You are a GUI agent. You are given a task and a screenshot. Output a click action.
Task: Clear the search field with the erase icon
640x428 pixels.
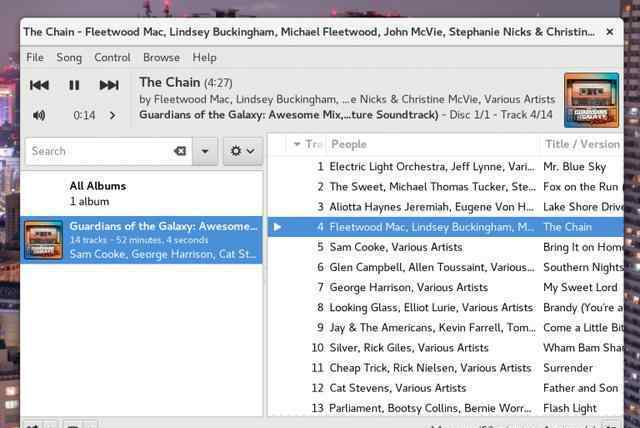coord(180,151)
